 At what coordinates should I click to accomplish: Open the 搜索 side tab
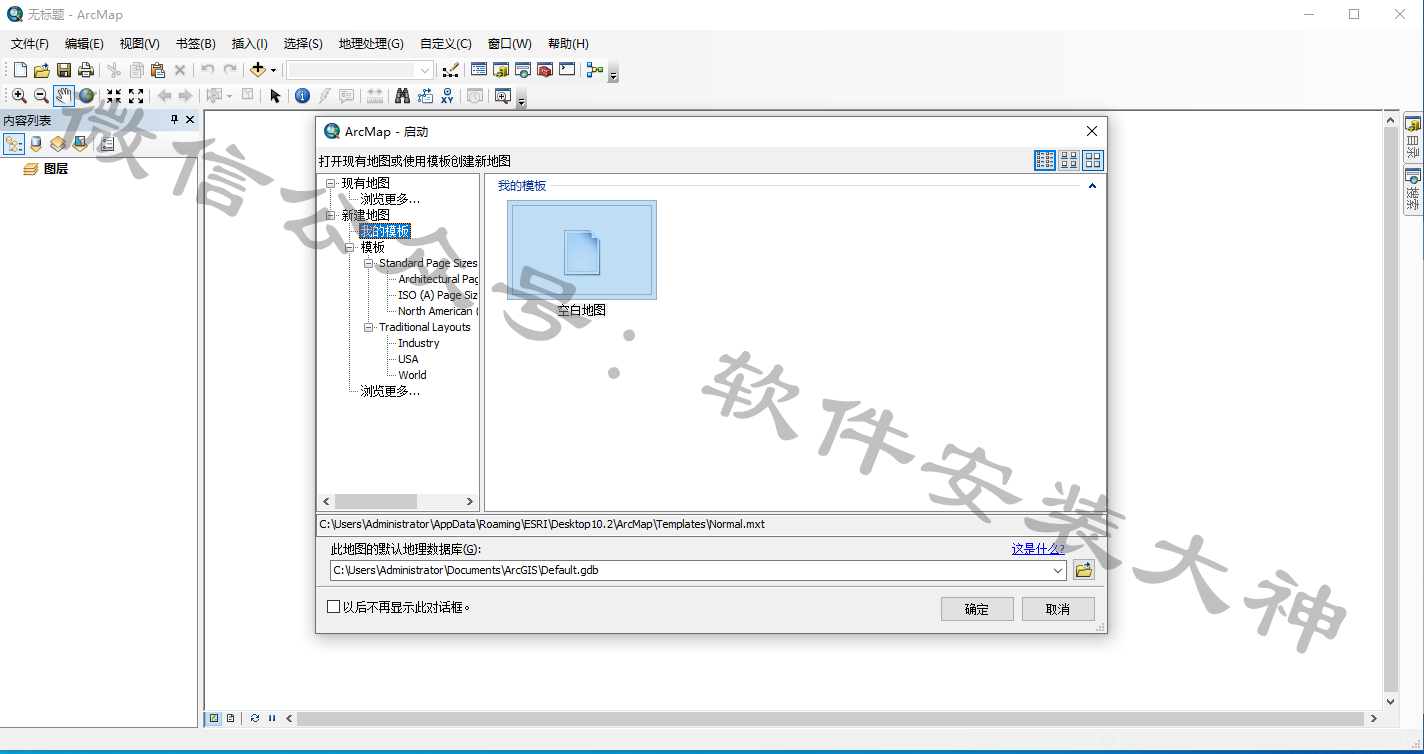coord(1413,189)
